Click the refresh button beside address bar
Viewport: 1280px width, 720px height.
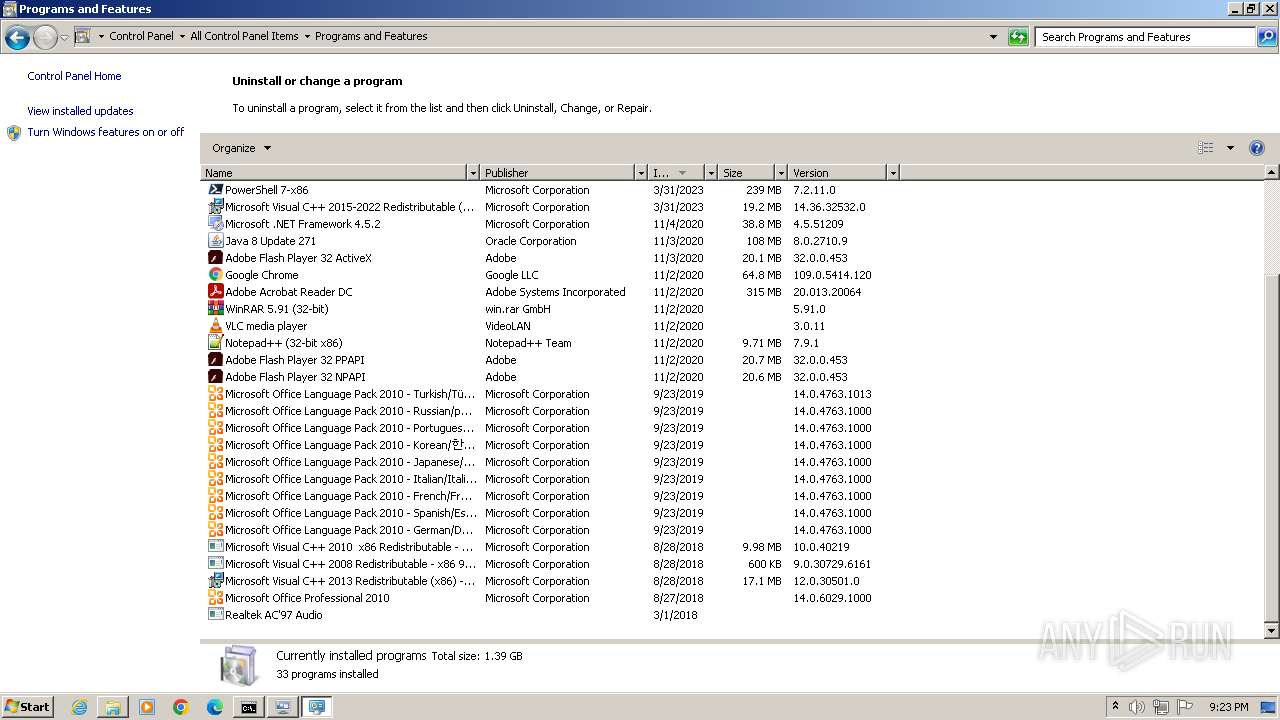click(x=1018, y=37)
